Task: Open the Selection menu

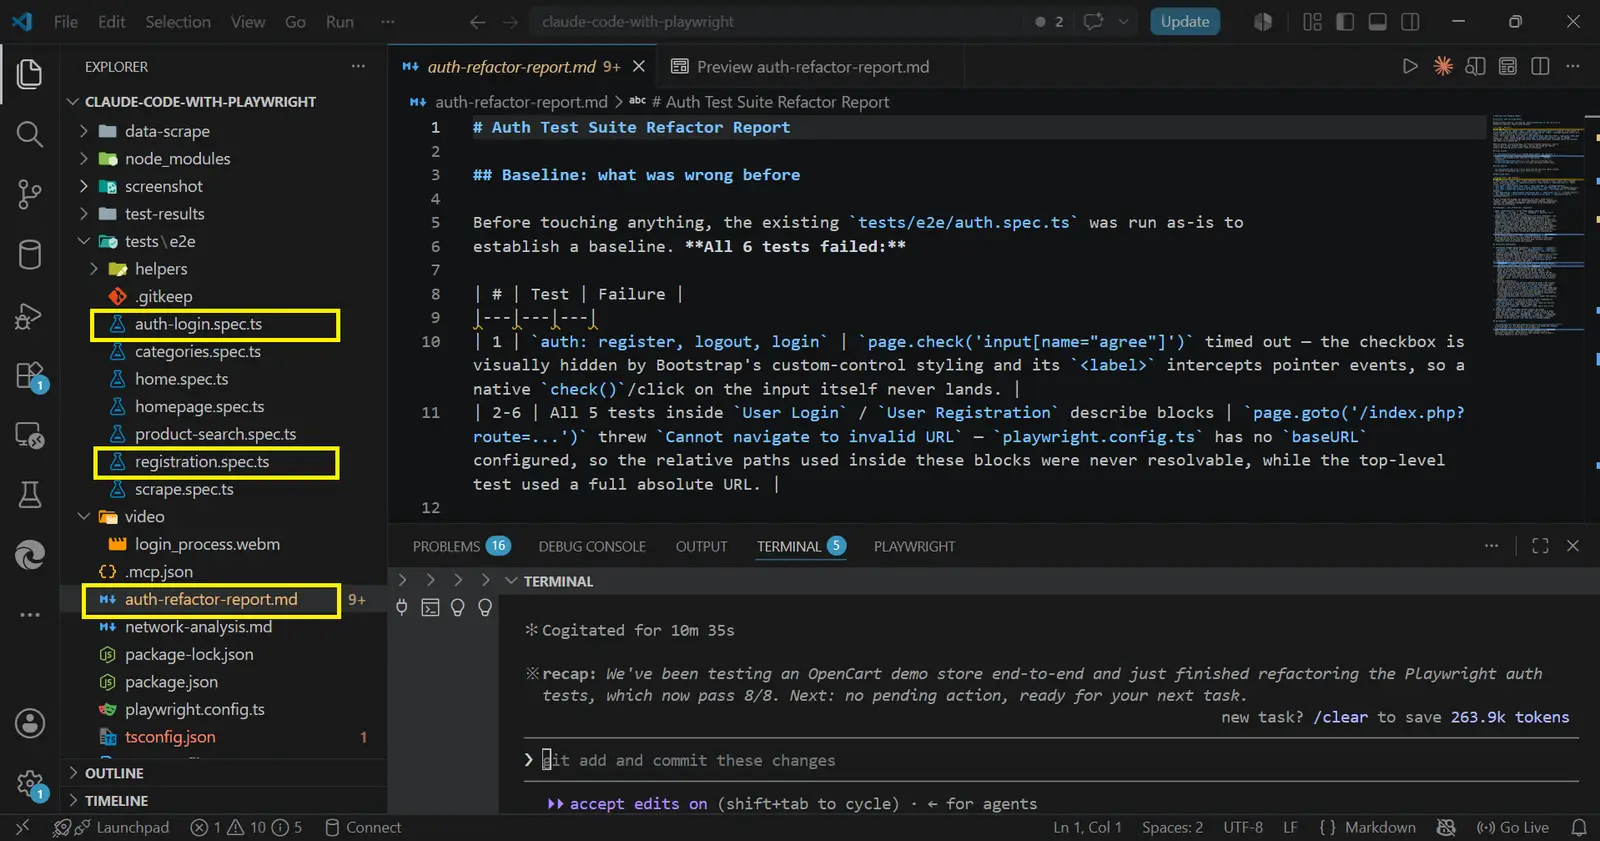Action: coord(178,22)
